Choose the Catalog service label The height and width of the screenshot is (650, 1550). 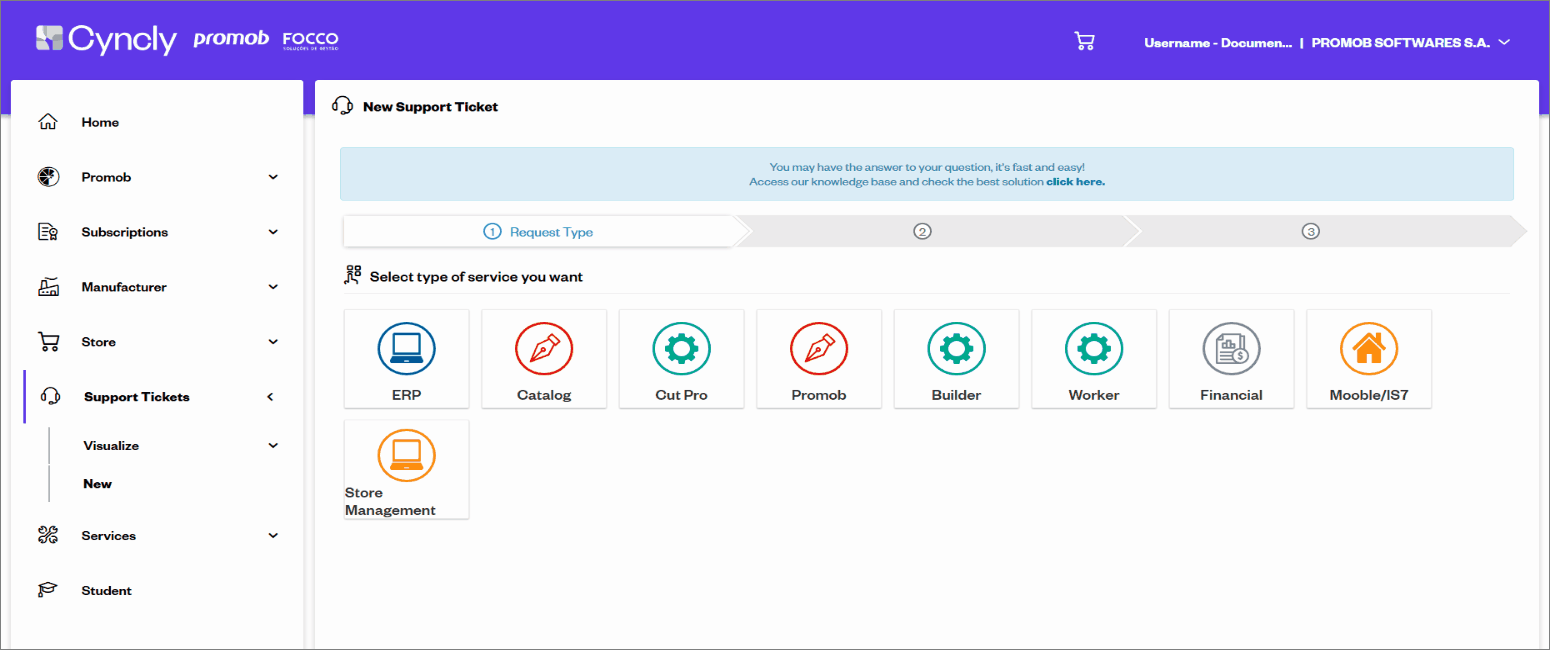544,395
